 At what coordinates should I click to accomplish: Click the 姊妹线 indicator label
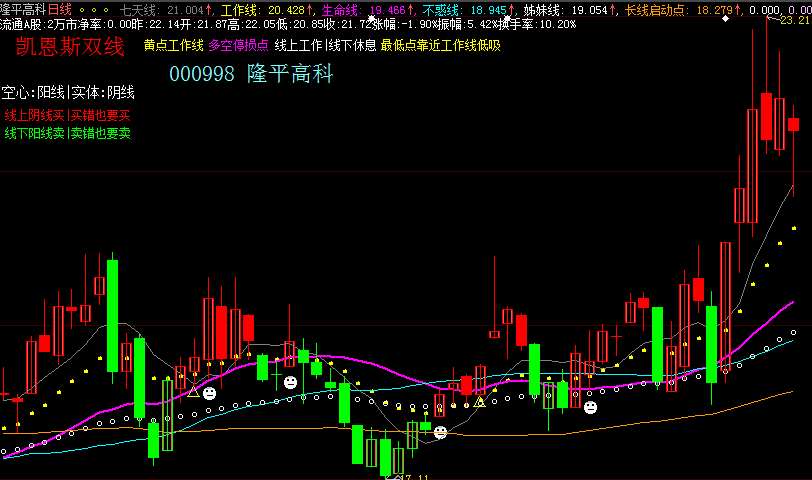point(543,9)
